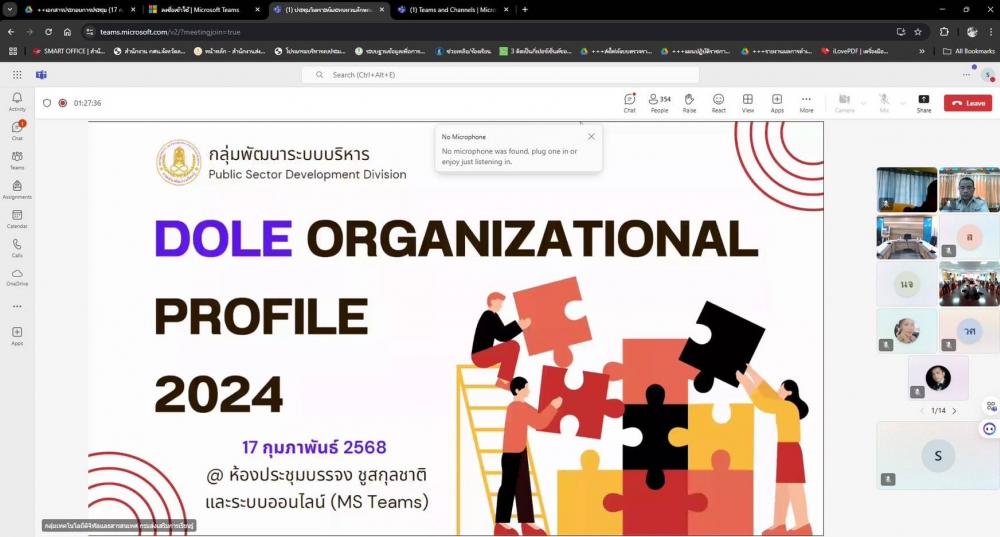Open the React emoji menu
The height and width of the screenshot is (537, 1000).
(719, 103)
